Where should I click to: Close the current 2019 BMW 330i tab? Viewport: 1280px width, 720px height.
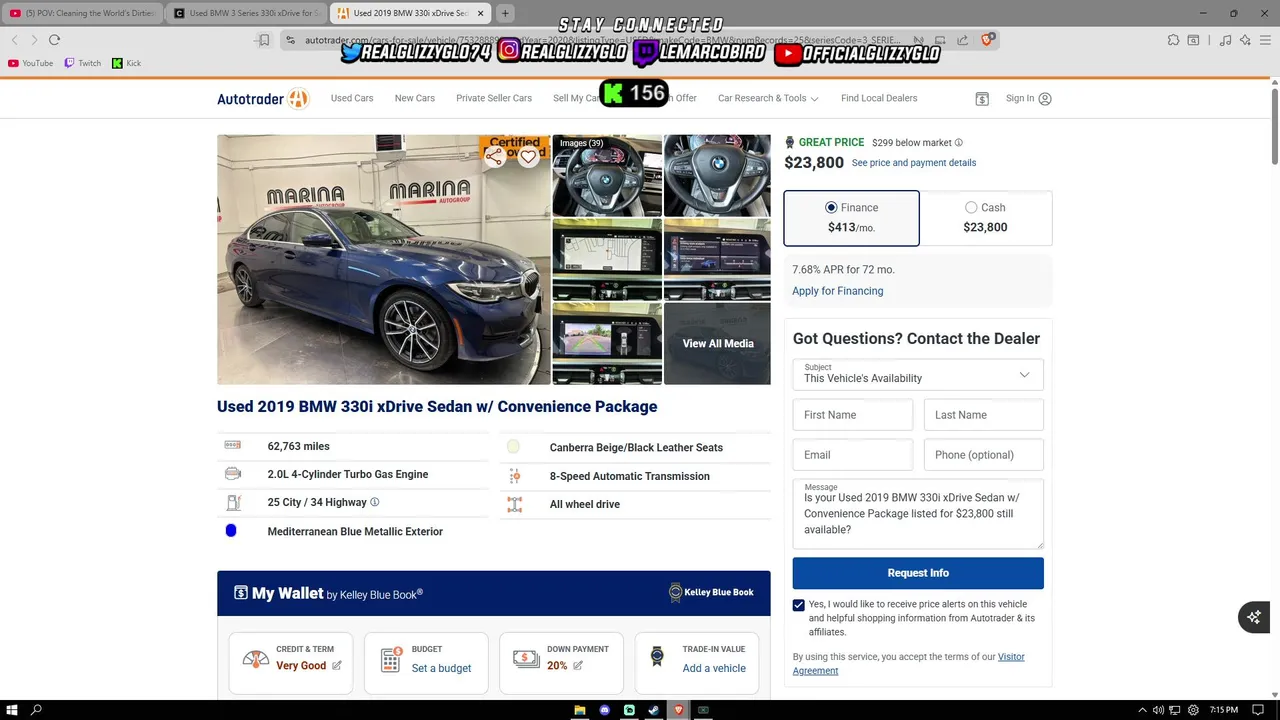tap(480, 13)
